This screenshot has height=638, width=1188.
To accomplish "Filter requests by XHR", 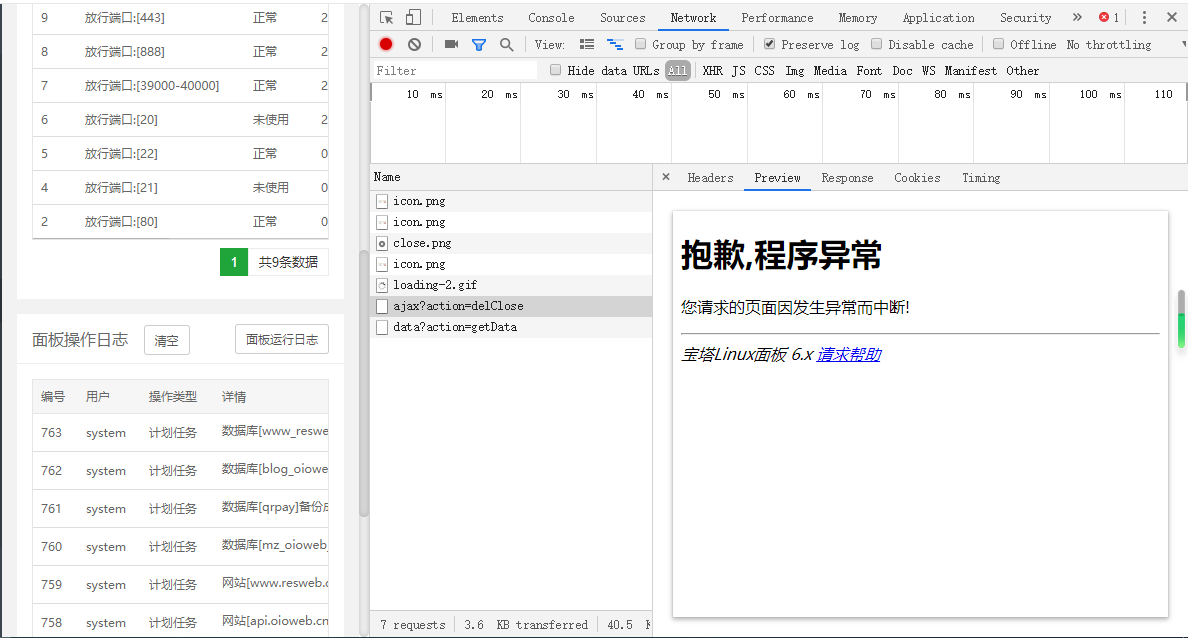I will pos(712,70).
